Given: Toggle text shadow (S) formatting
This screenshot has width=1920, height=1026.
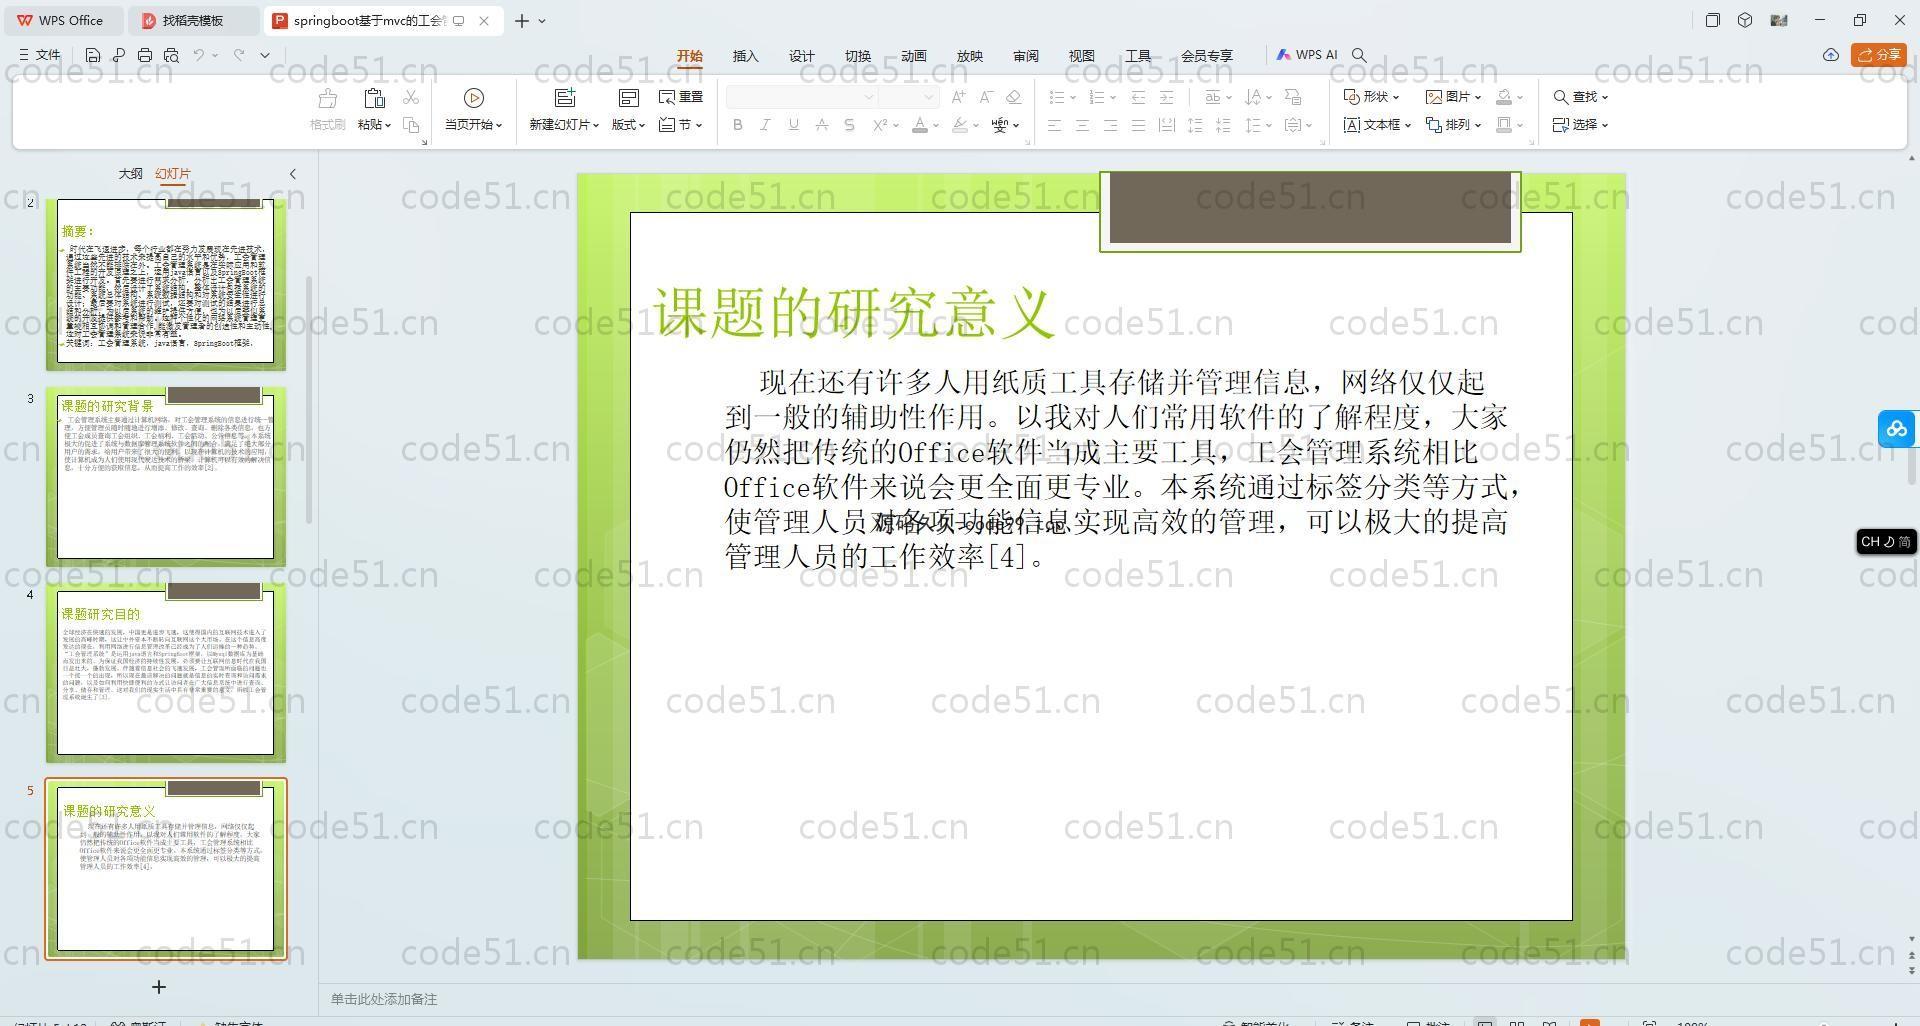Looking at the screenshot, I should (x=849, y=125).
